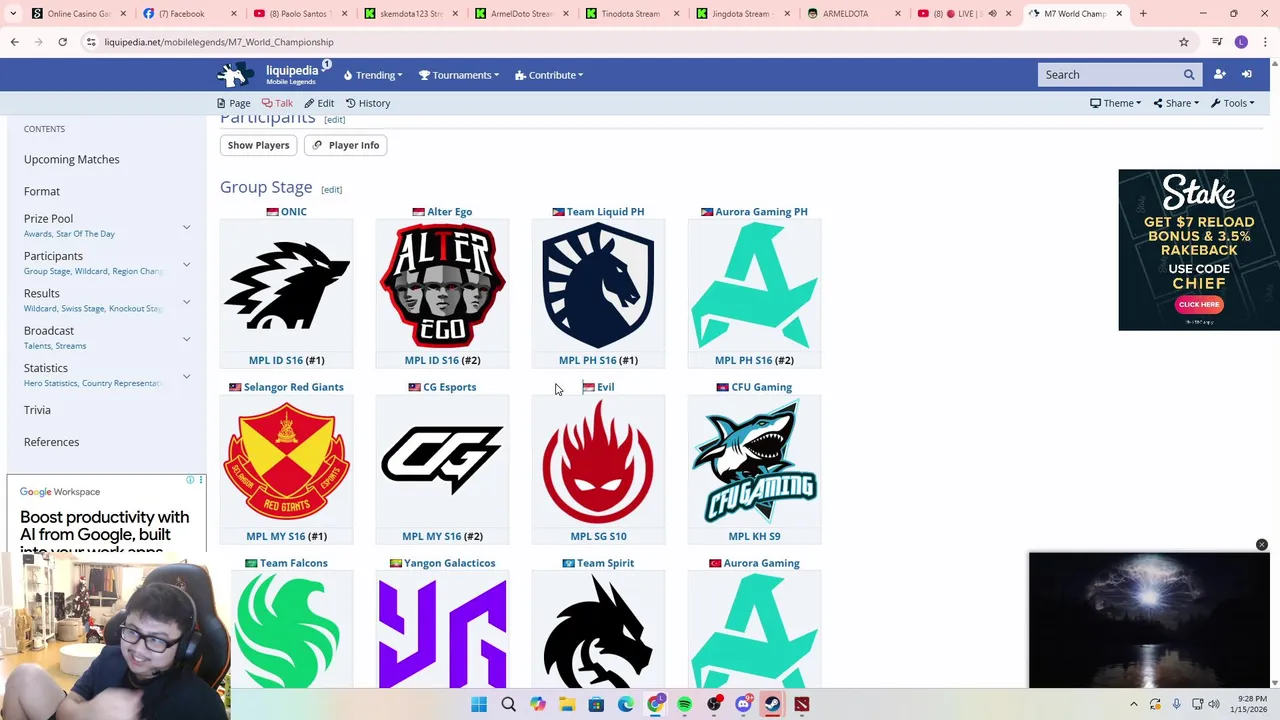Expand Participants in contents sidebar
The height and width of the screenshot is (720, 1280).
[x=186, y=264]
